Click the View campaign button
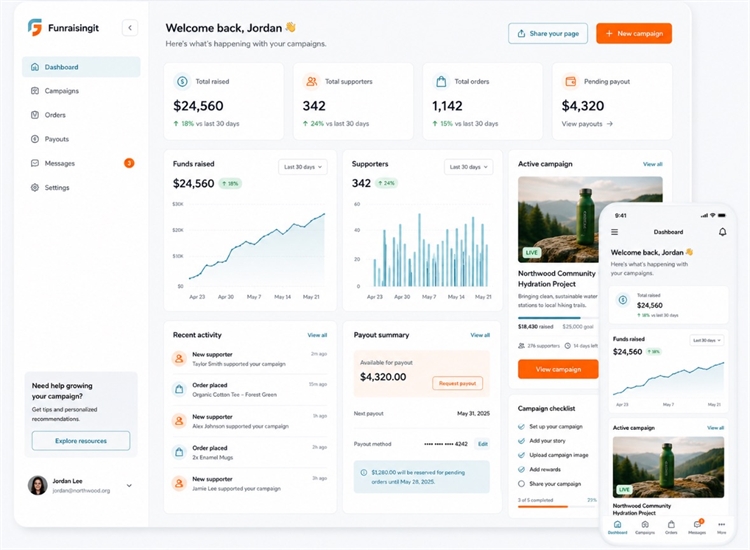 [558, 369]
